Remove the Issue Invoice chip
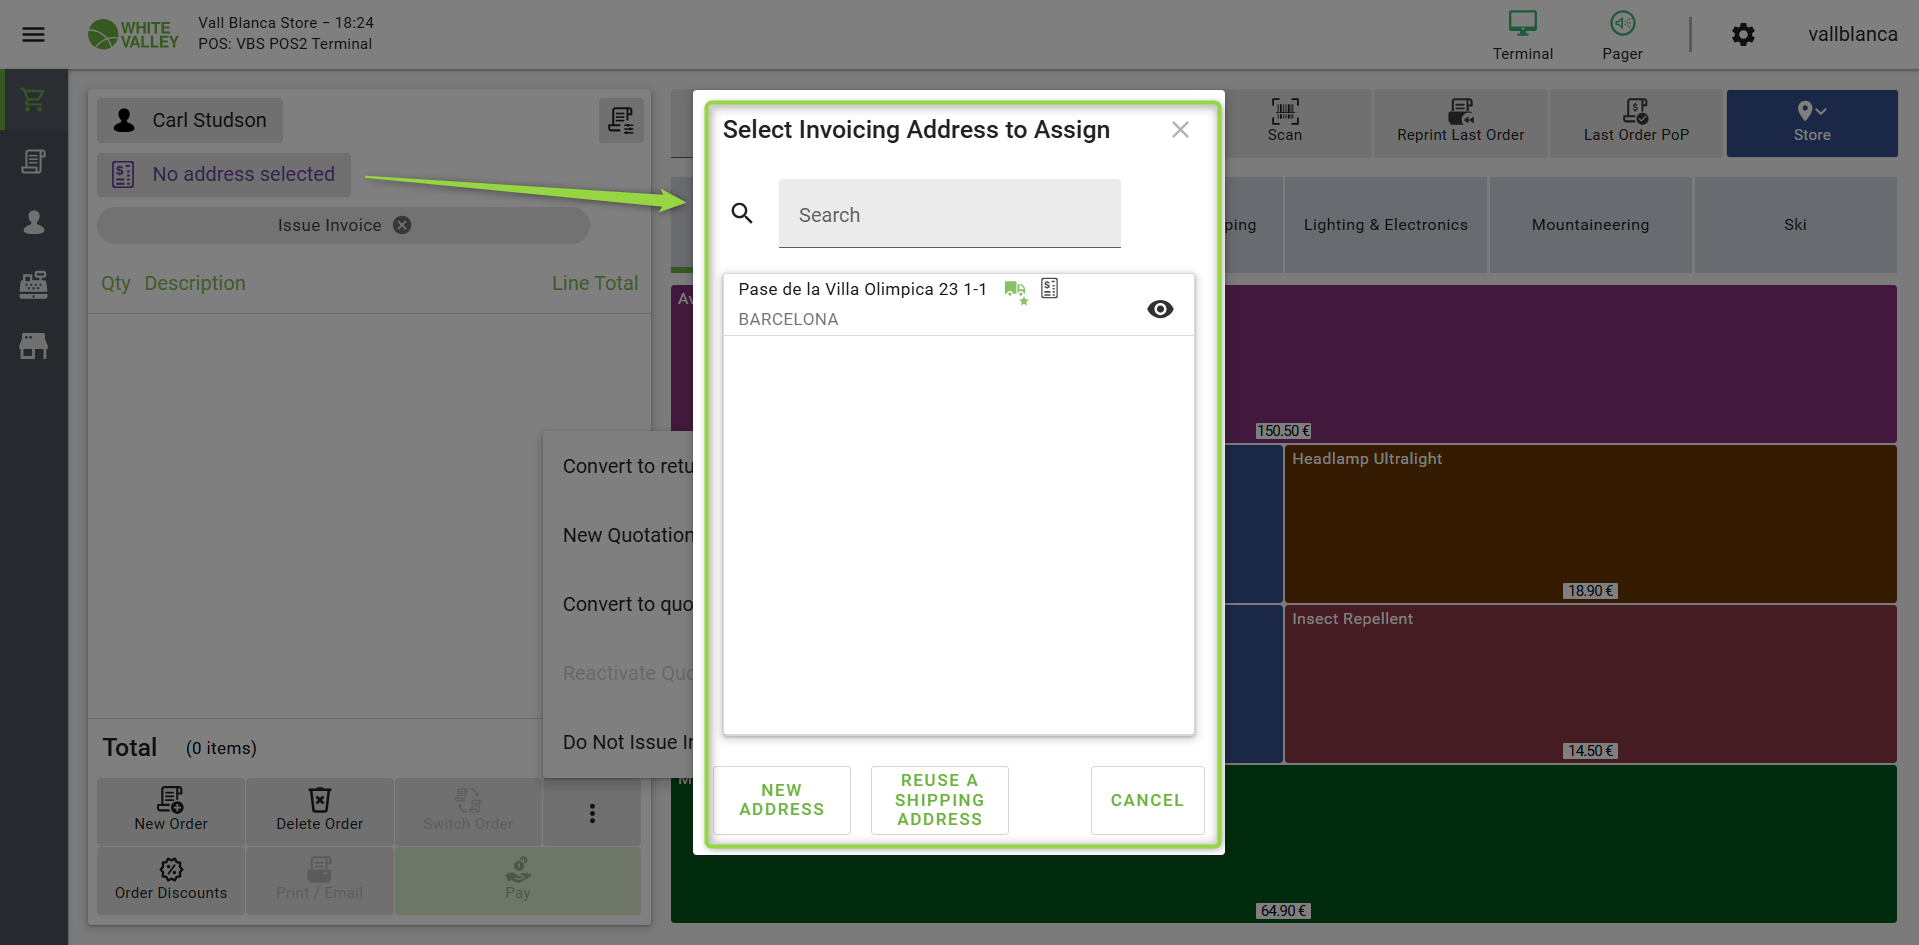The height and width of the screenshot is (945, 1919). tap(402, 225)
